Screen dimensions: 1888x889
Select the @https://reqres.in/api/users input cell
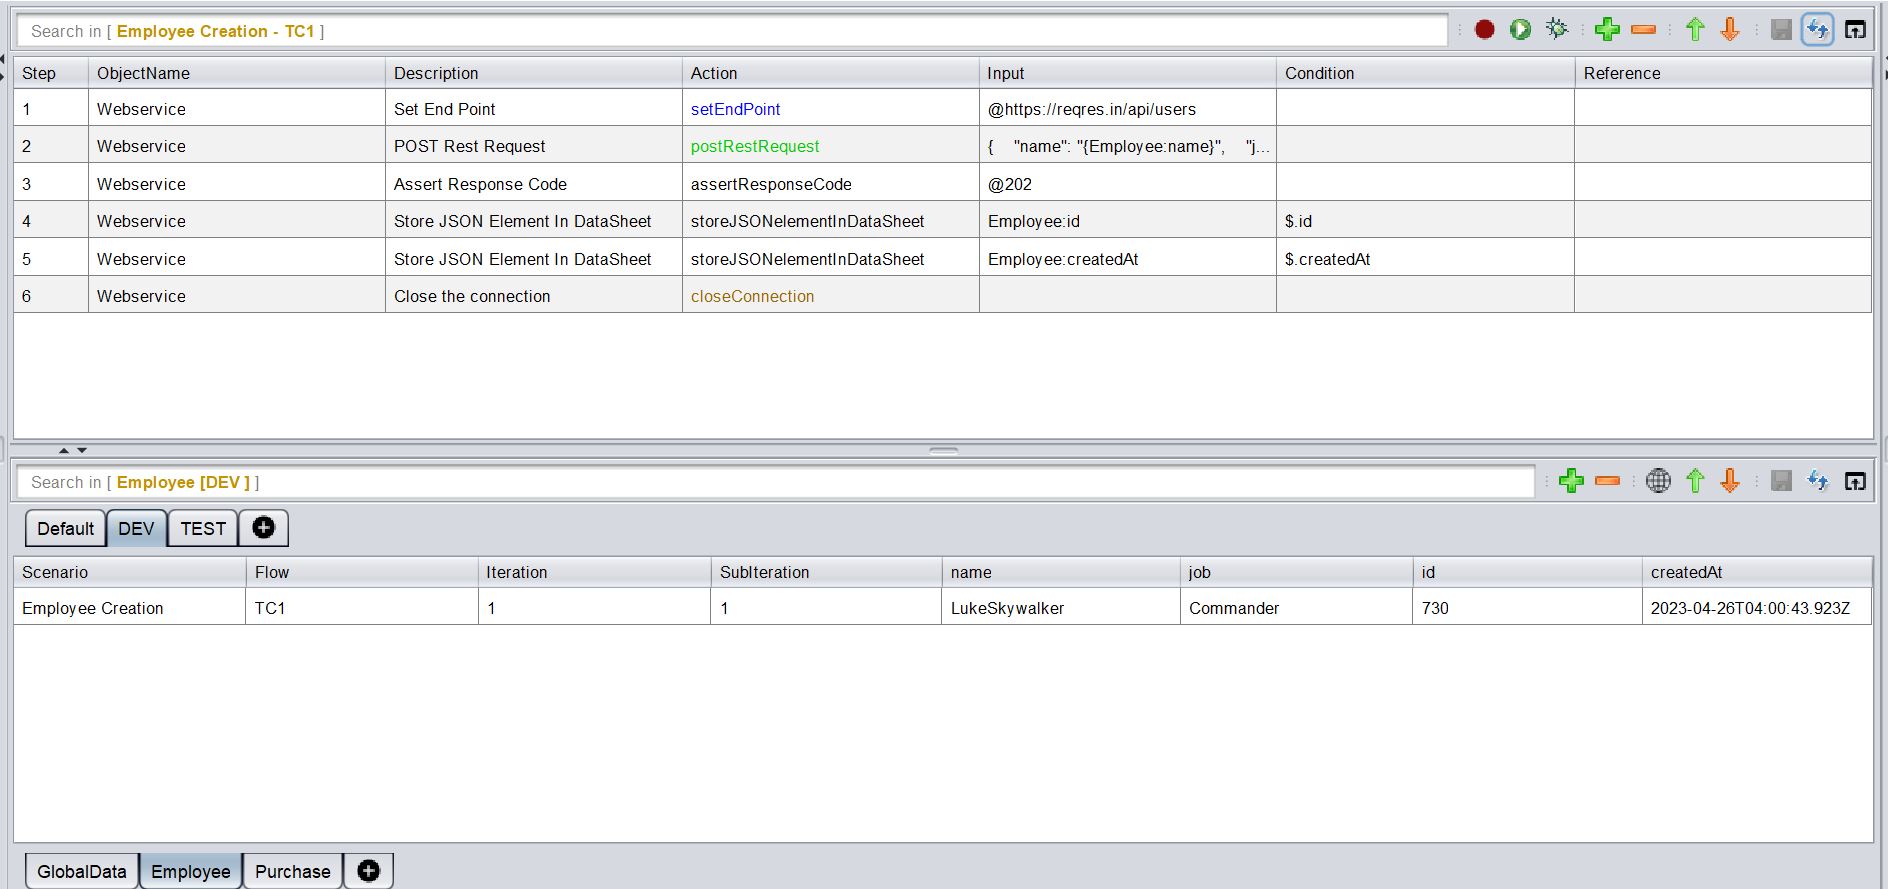[1127, 109]
